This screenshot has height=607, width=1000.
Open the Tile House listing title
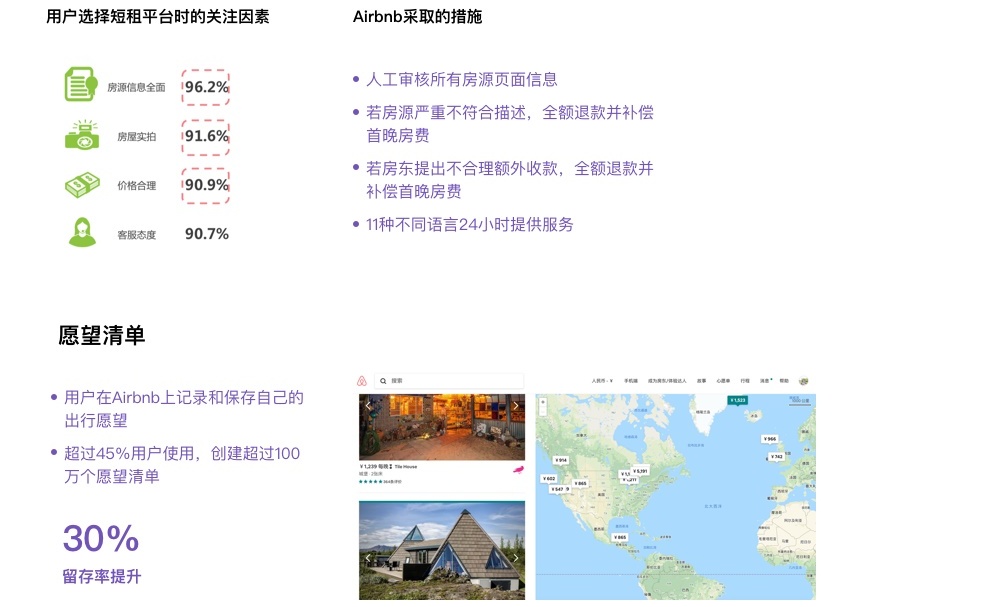pos(406,467)
